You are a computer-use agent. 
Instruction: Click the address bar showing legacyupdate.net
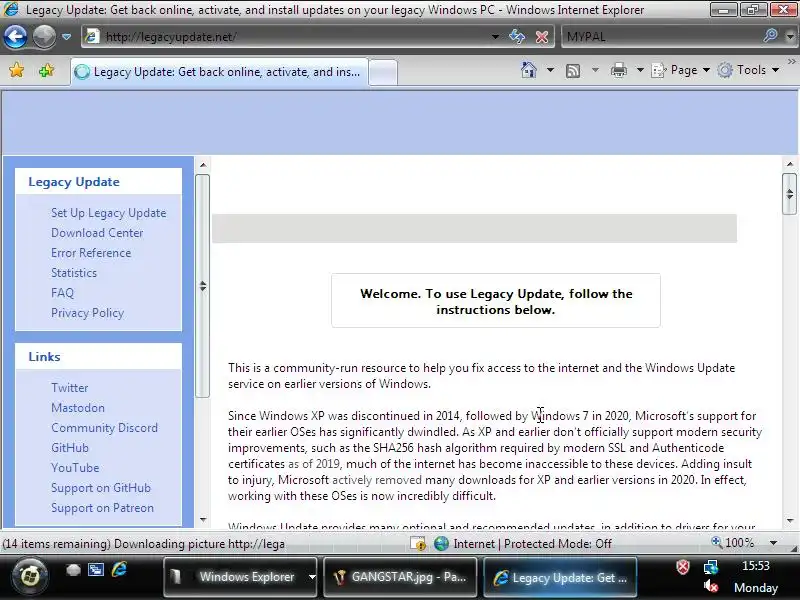(x=285, y=37)
